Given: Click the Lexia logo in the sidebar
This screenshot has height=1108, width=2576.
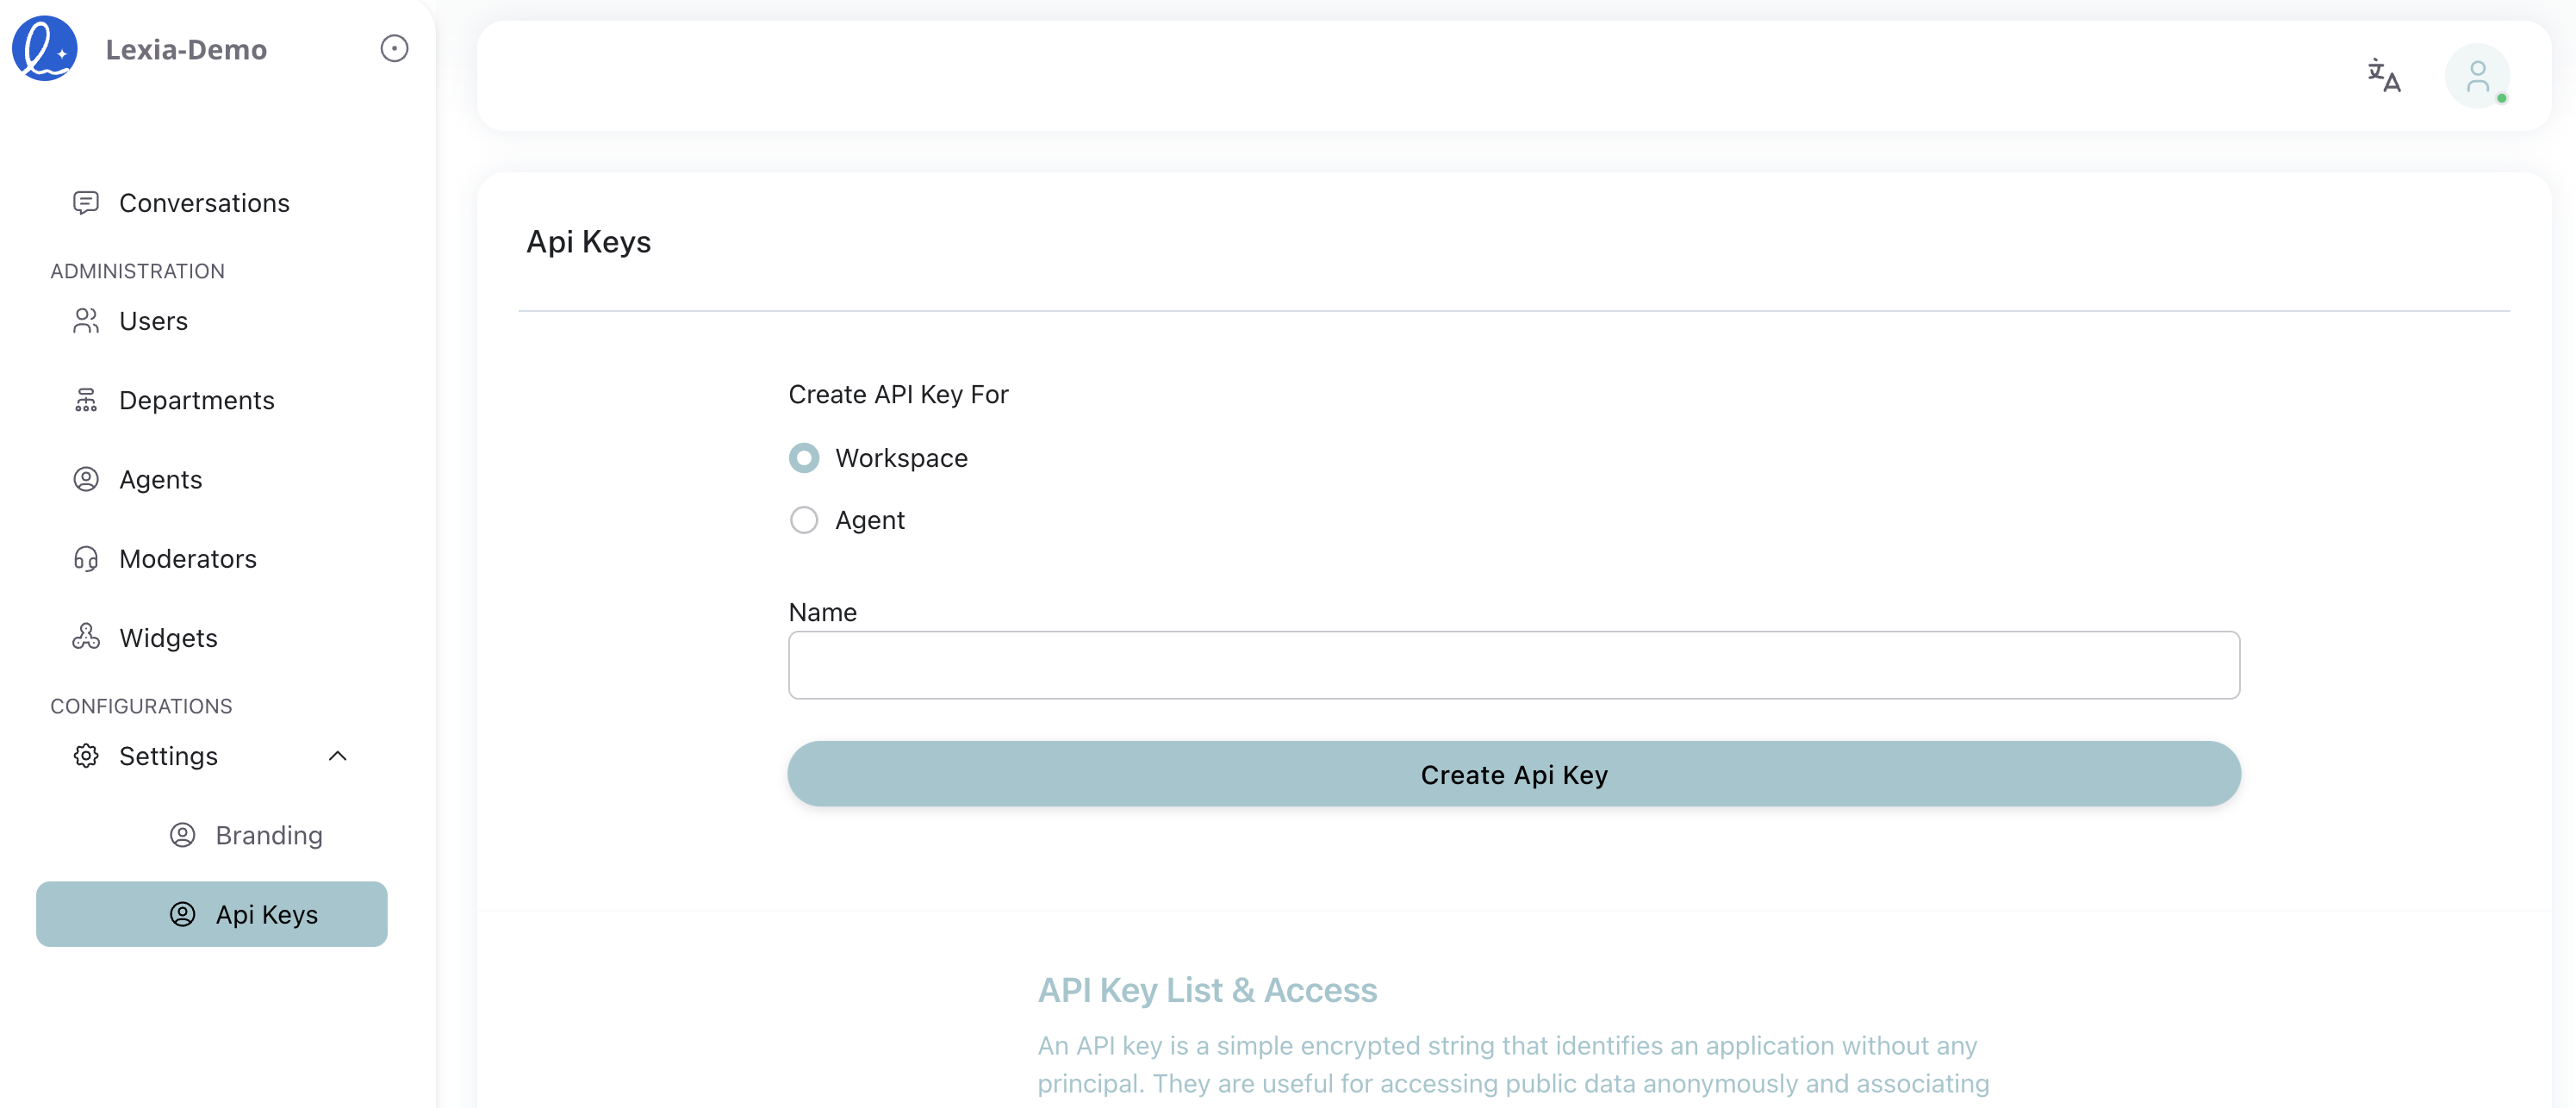Looking at the screenshot, I should pyautogui.click(x=44, y=48).
